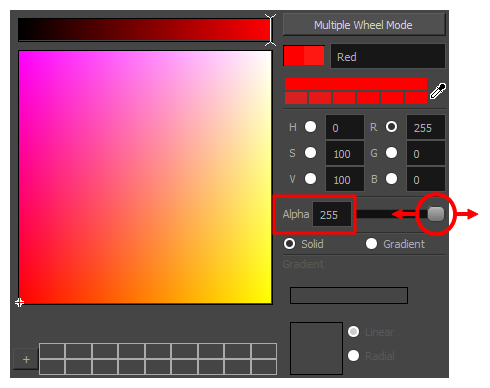Select the H hue radio button
This screenshot has height=388, width=490.
click(310, 127)
